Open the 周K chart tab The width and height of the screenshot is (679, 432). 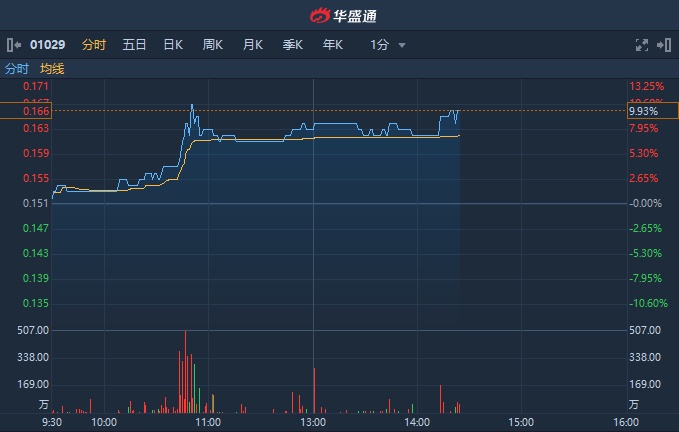point(212,45)
